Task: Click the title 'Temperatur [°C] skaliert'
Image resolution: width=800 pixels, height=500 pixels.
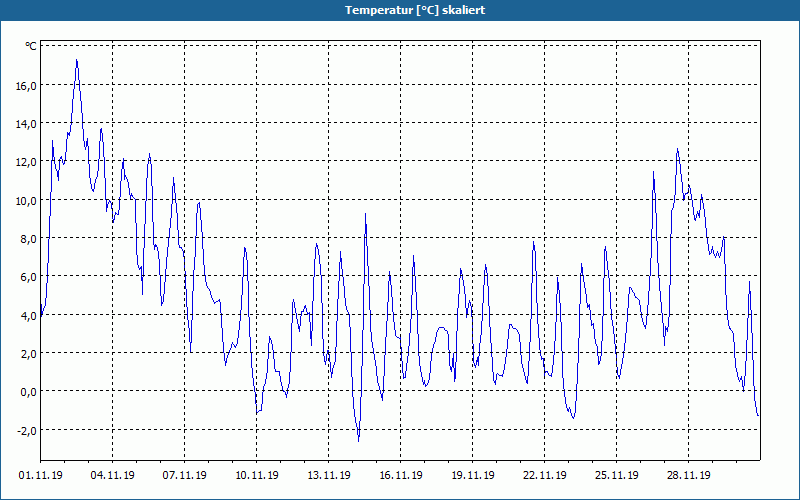Action: pos(415,10)
